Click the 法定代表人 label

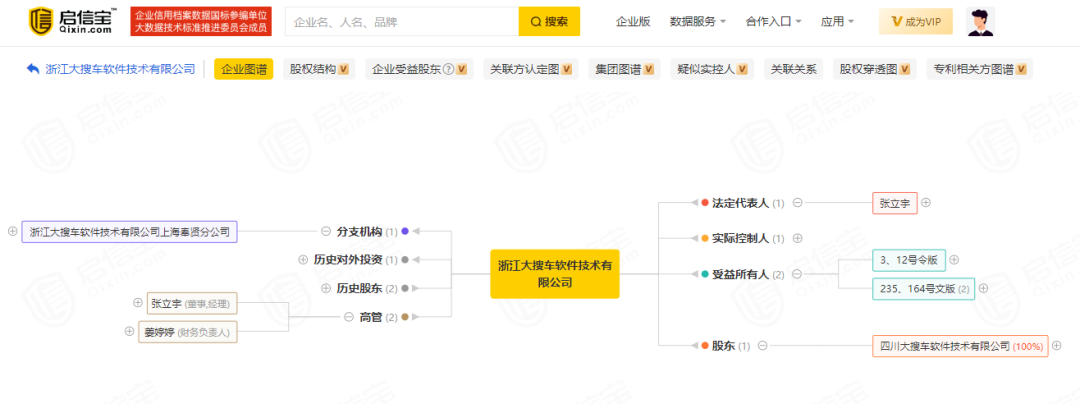coord(740,203)
